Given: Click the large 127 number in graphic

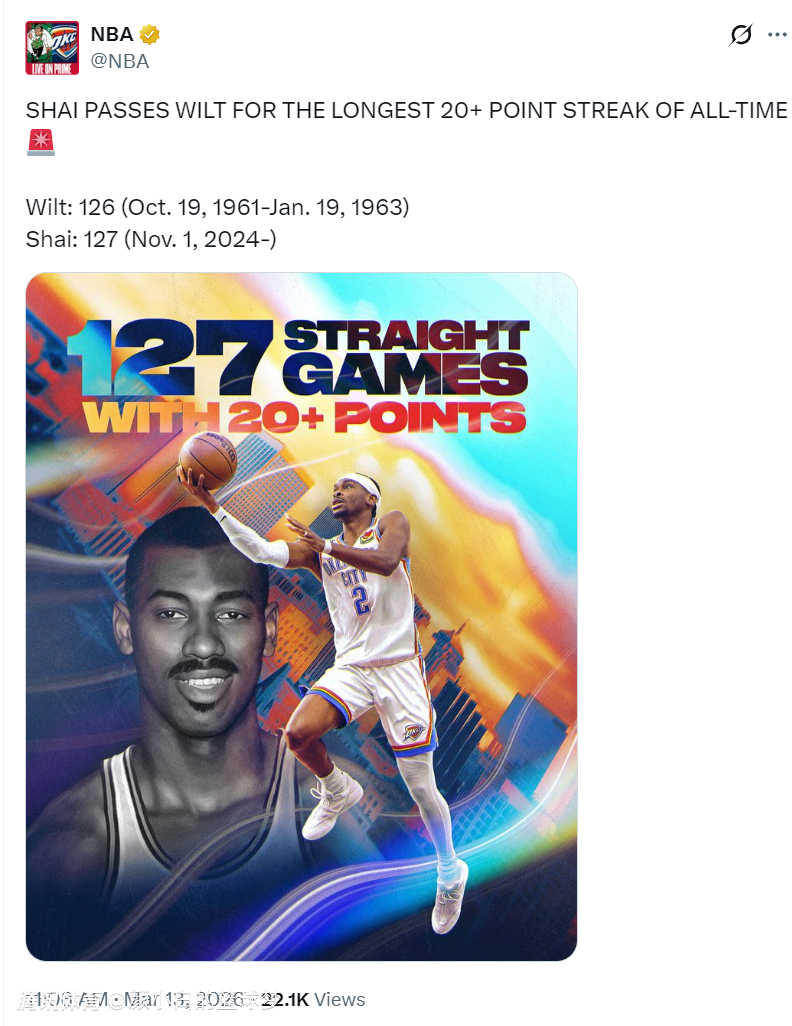Looking at the screenshot, I should (x=171, y=357).
